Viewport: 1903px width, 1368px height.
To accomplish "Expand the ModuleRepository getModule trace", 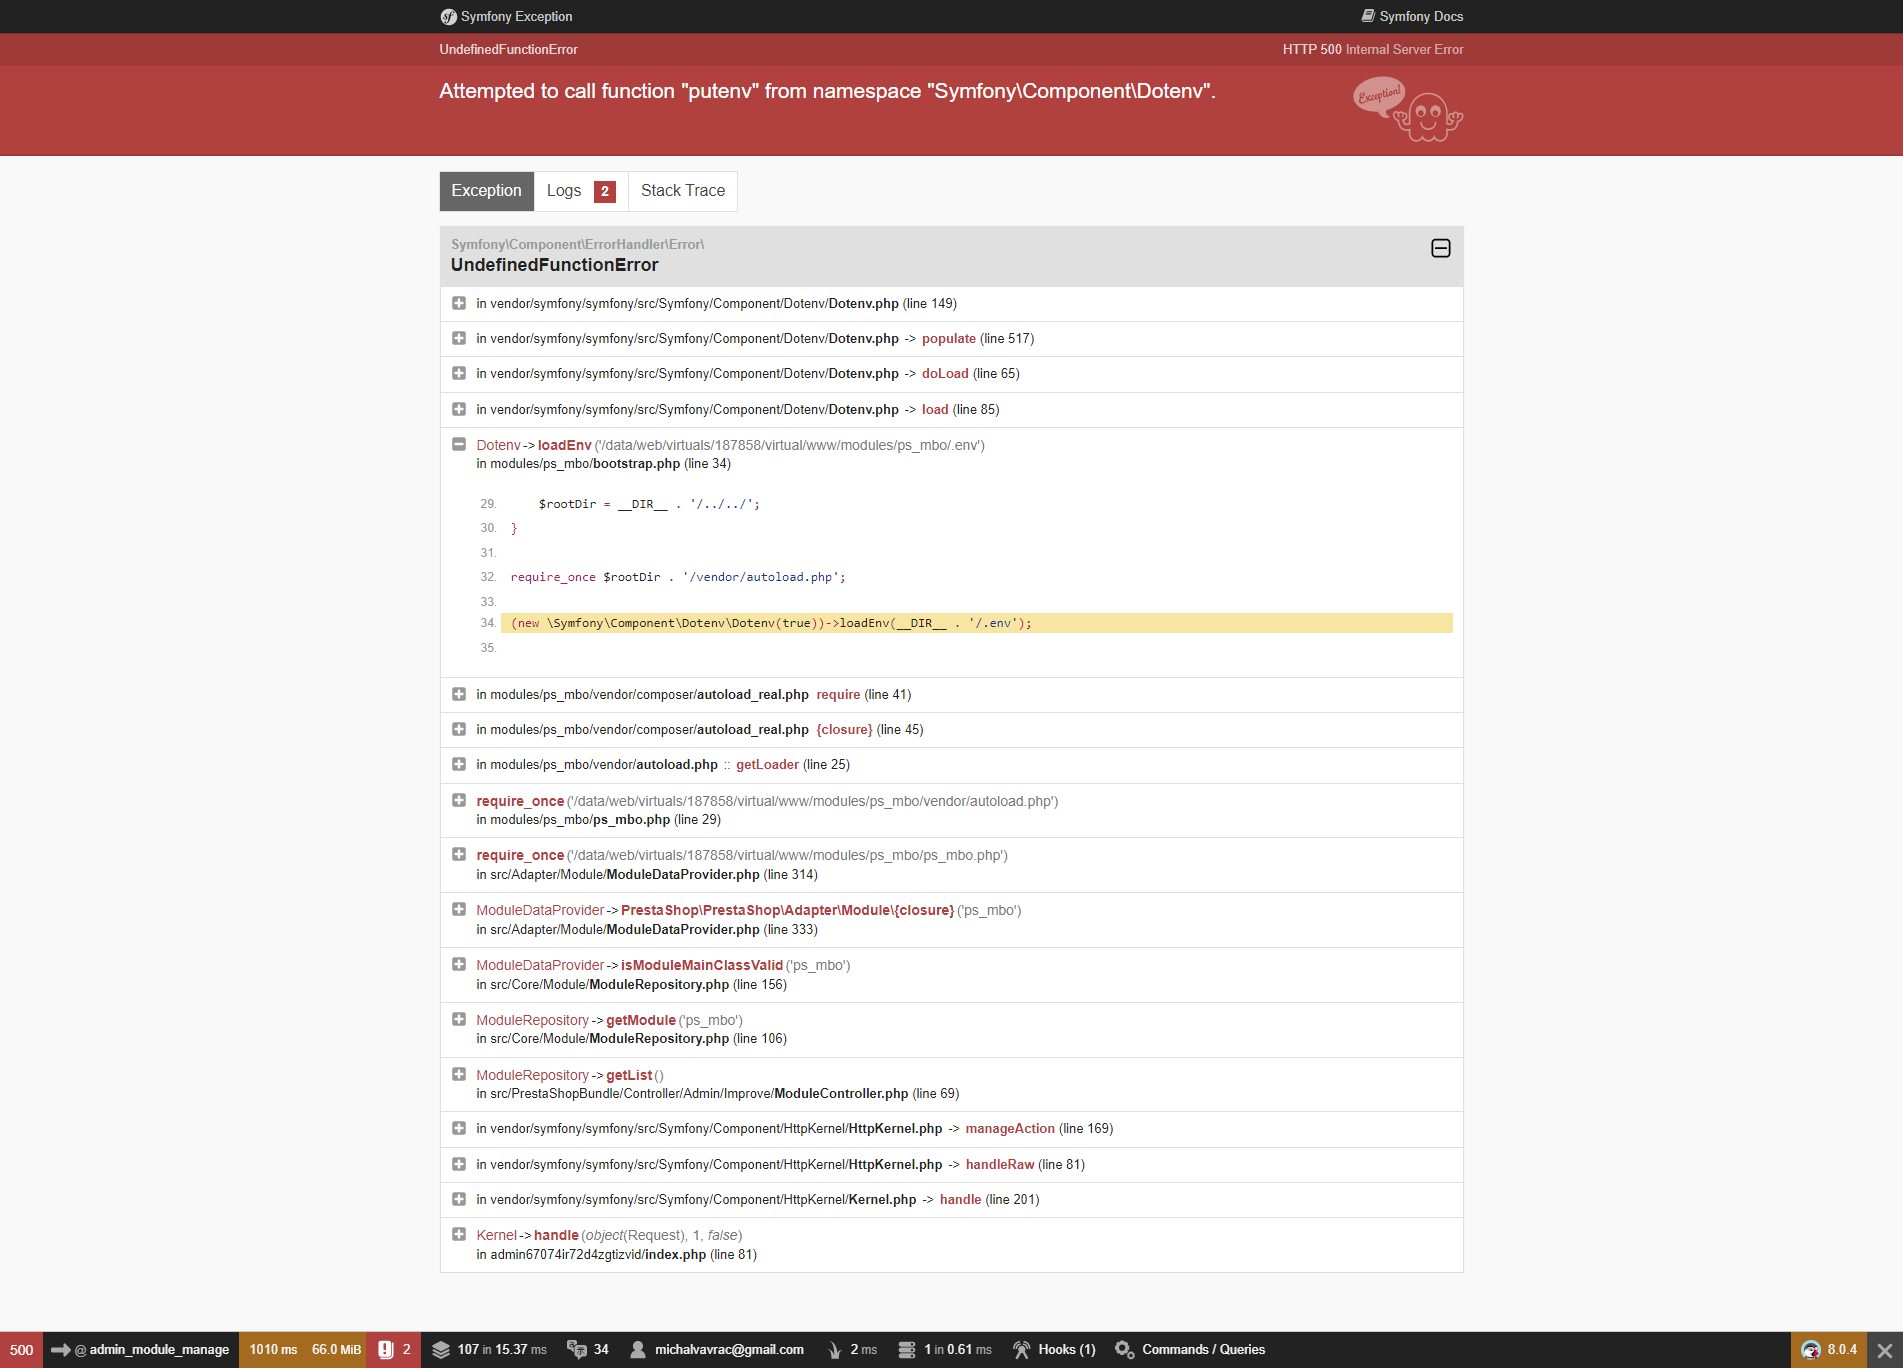I will [x=459, y=1019].
